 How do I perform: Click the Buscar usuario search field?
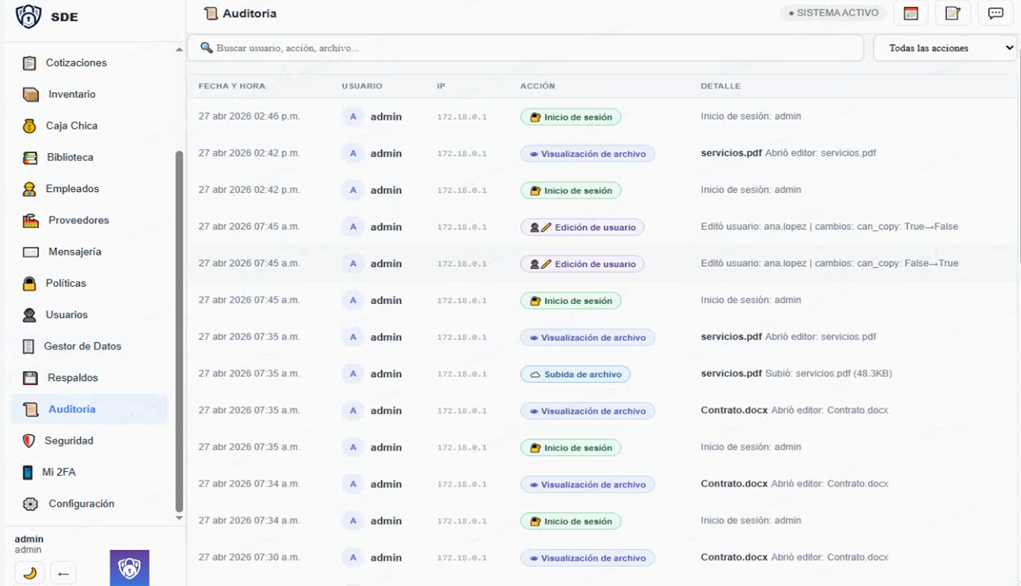(x=525, y=48)
